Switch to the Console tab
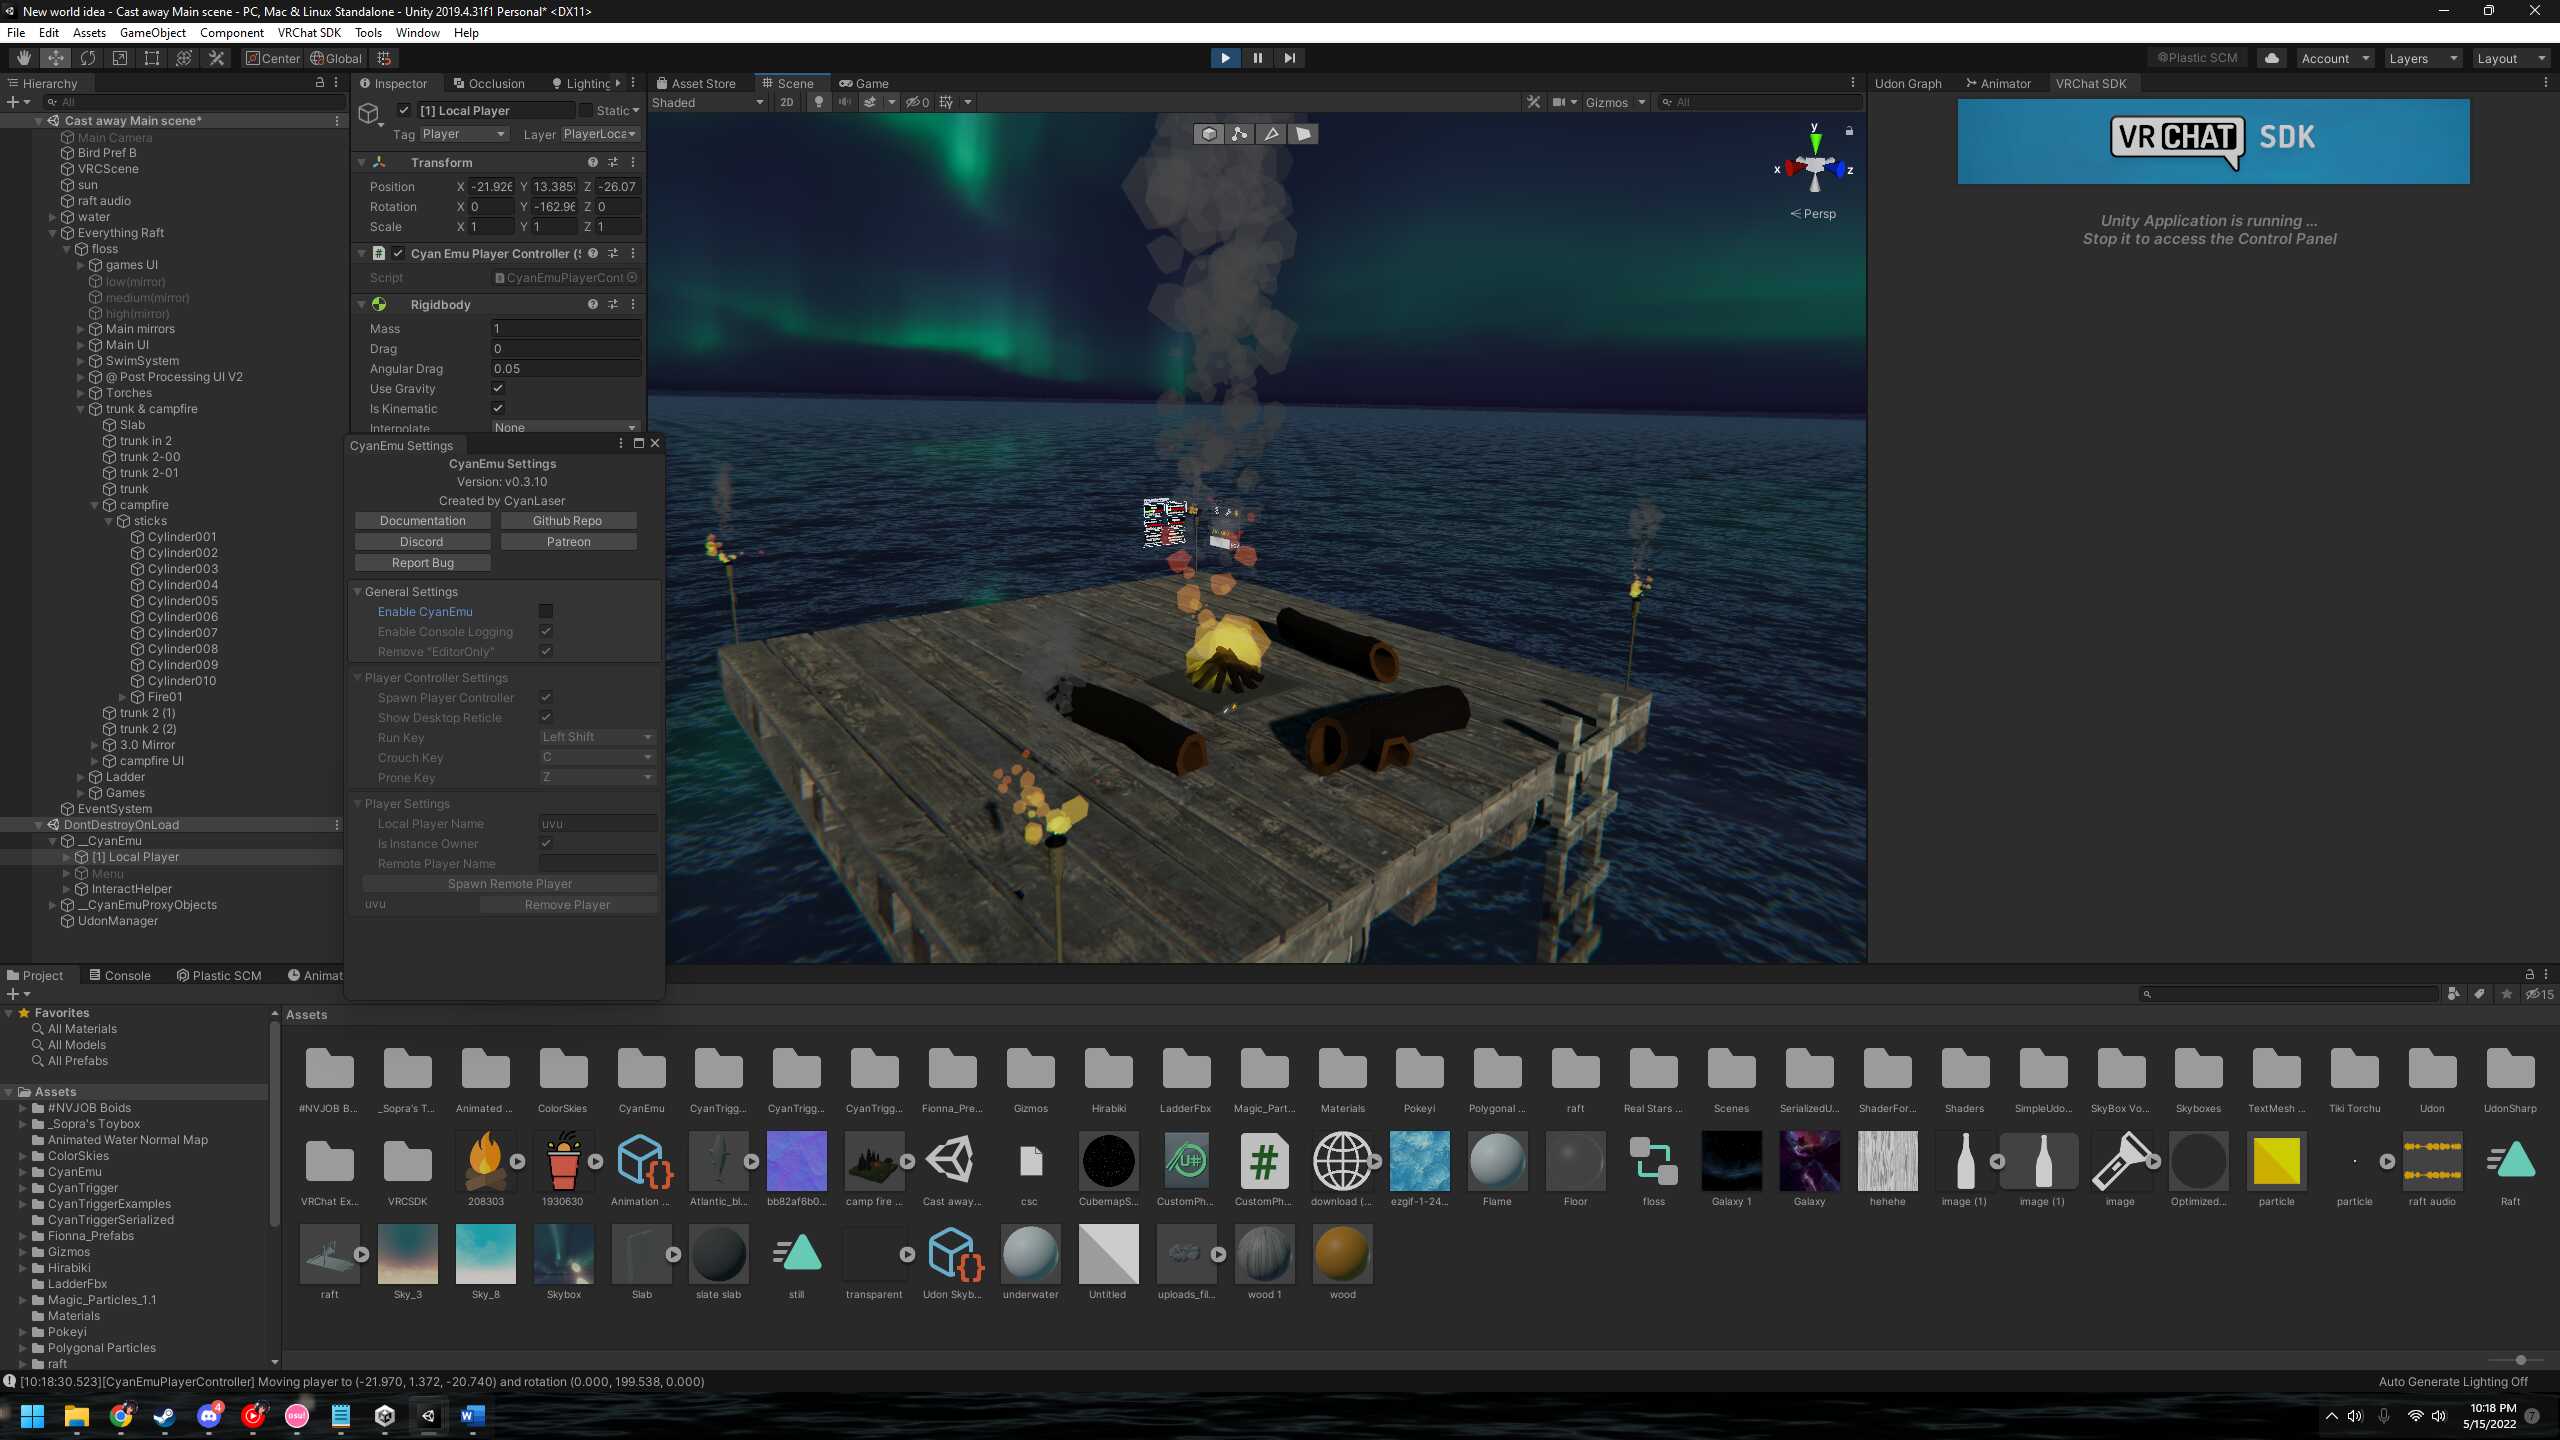Screen dimensions: 2560x1440 pyautogui.click(x=120, y=975)
